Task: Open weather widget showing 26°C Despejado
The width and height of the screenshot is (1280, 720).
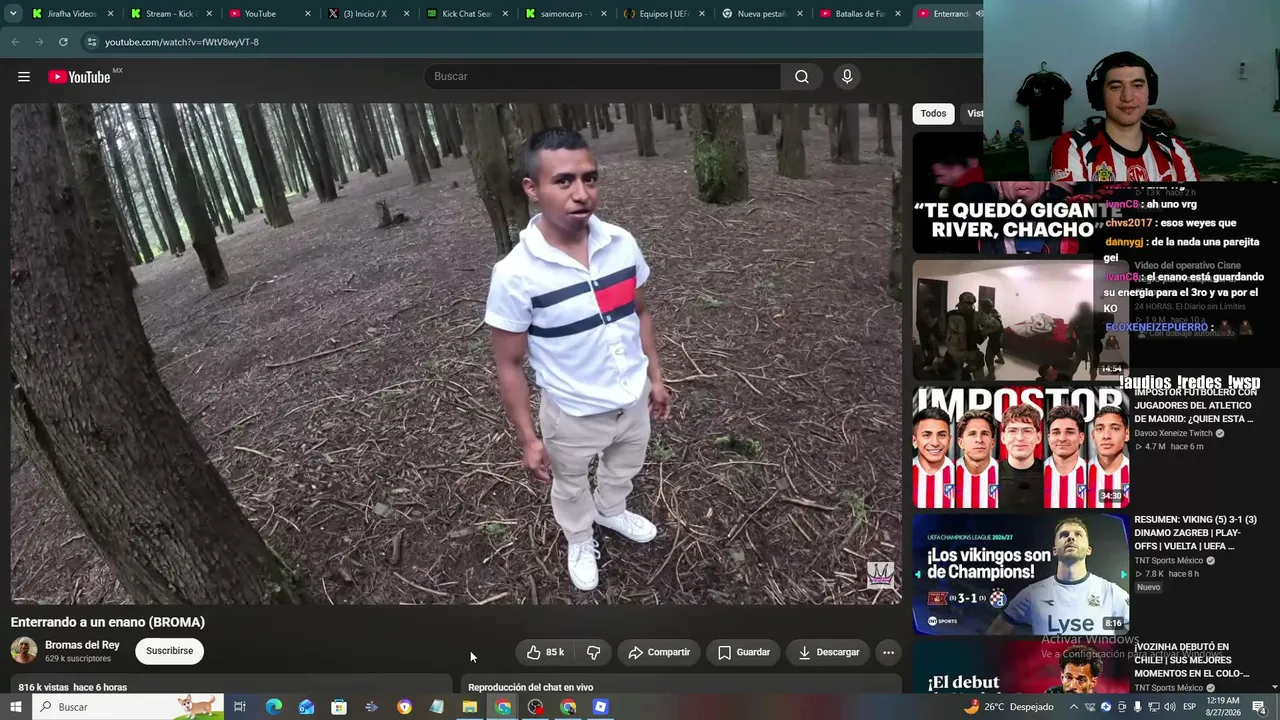Action: click(1009, 707)
